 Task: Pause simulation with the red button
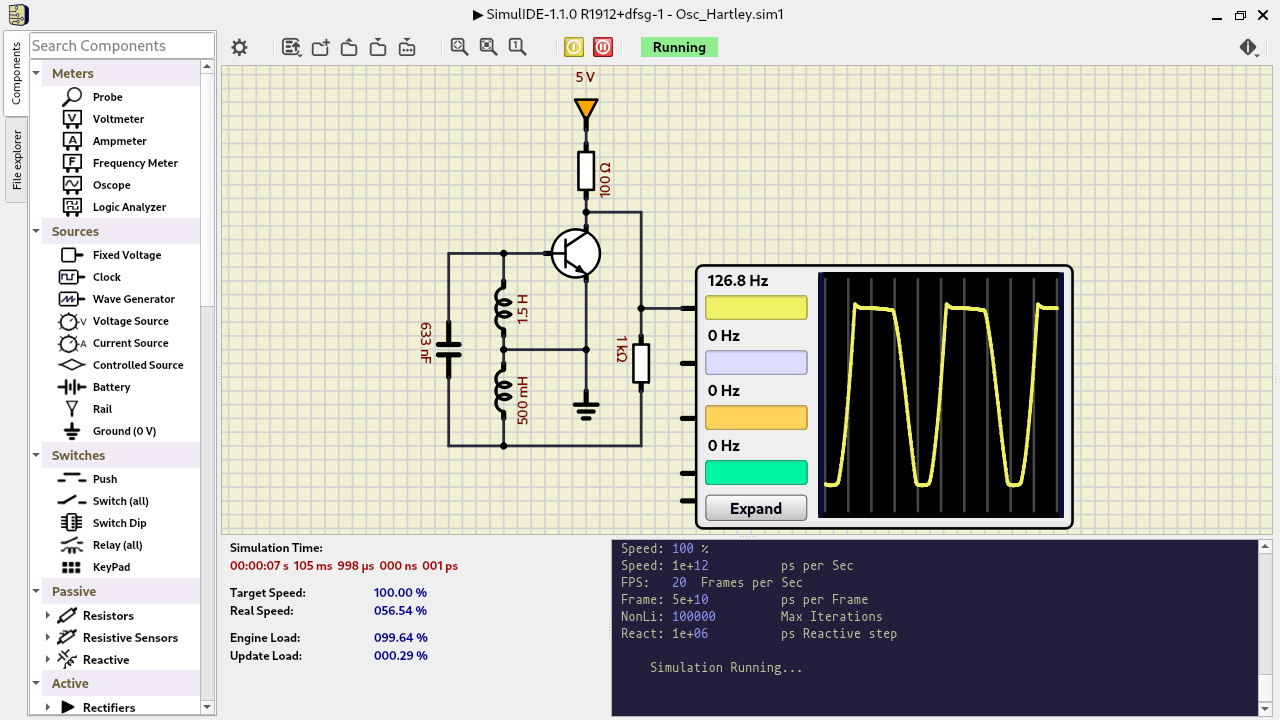[603, 47]
